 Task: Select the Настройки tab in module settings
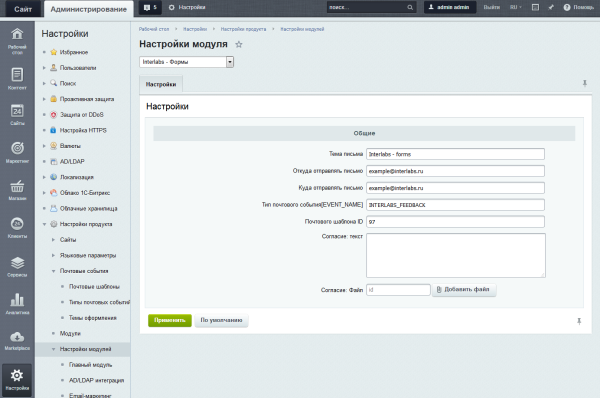coord(161,84)
